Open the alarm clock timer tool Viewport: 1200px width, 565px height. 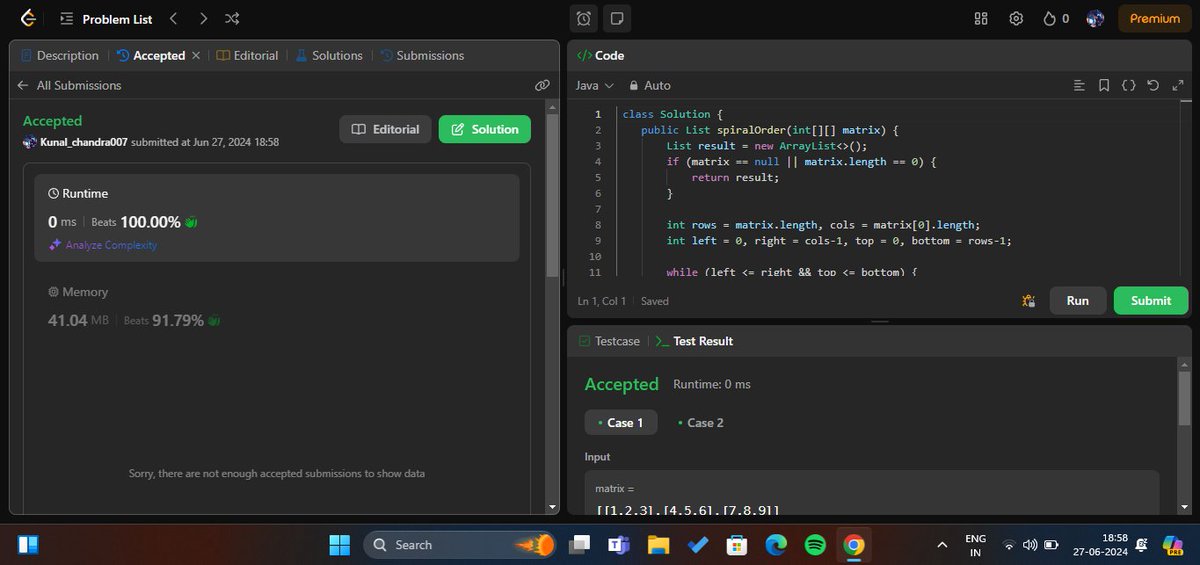click(584, 19)
